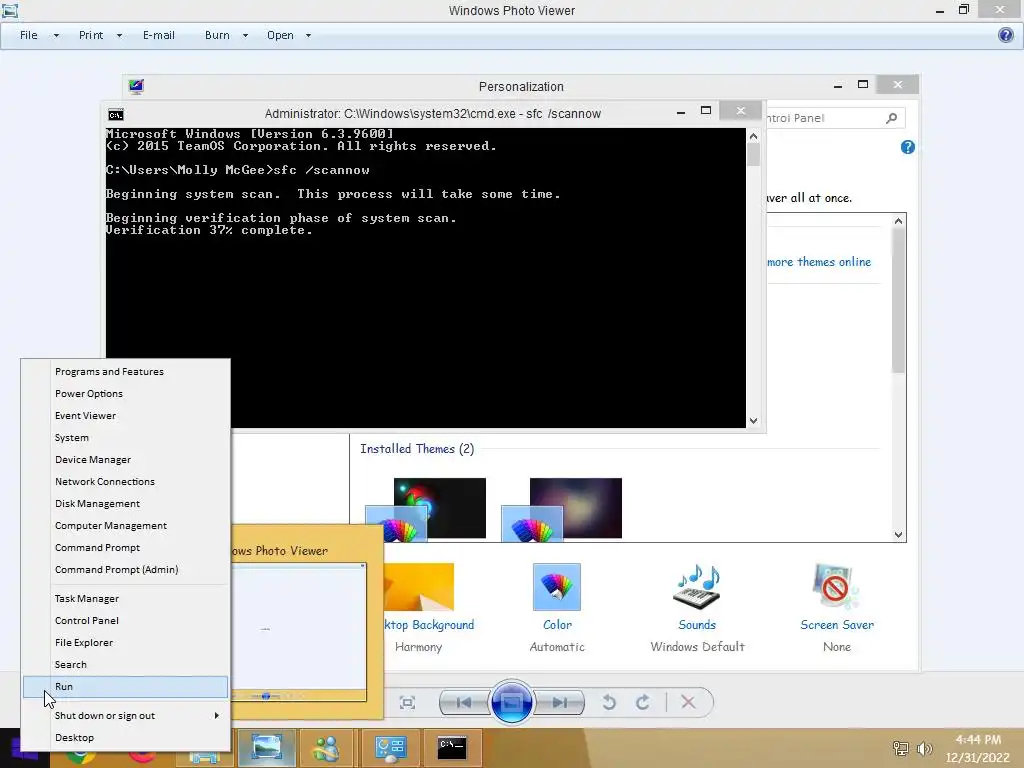Click the Run menu entry
This screenshot has height=768, width=1024.
point(125,687)
